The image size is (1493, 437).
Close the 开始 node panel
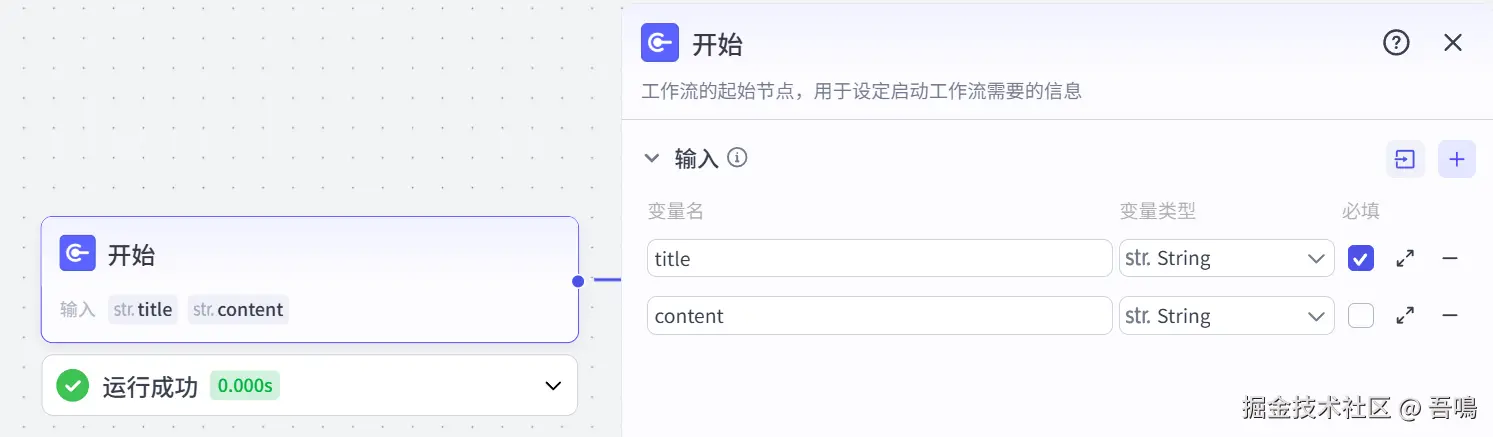[1453, 43]
